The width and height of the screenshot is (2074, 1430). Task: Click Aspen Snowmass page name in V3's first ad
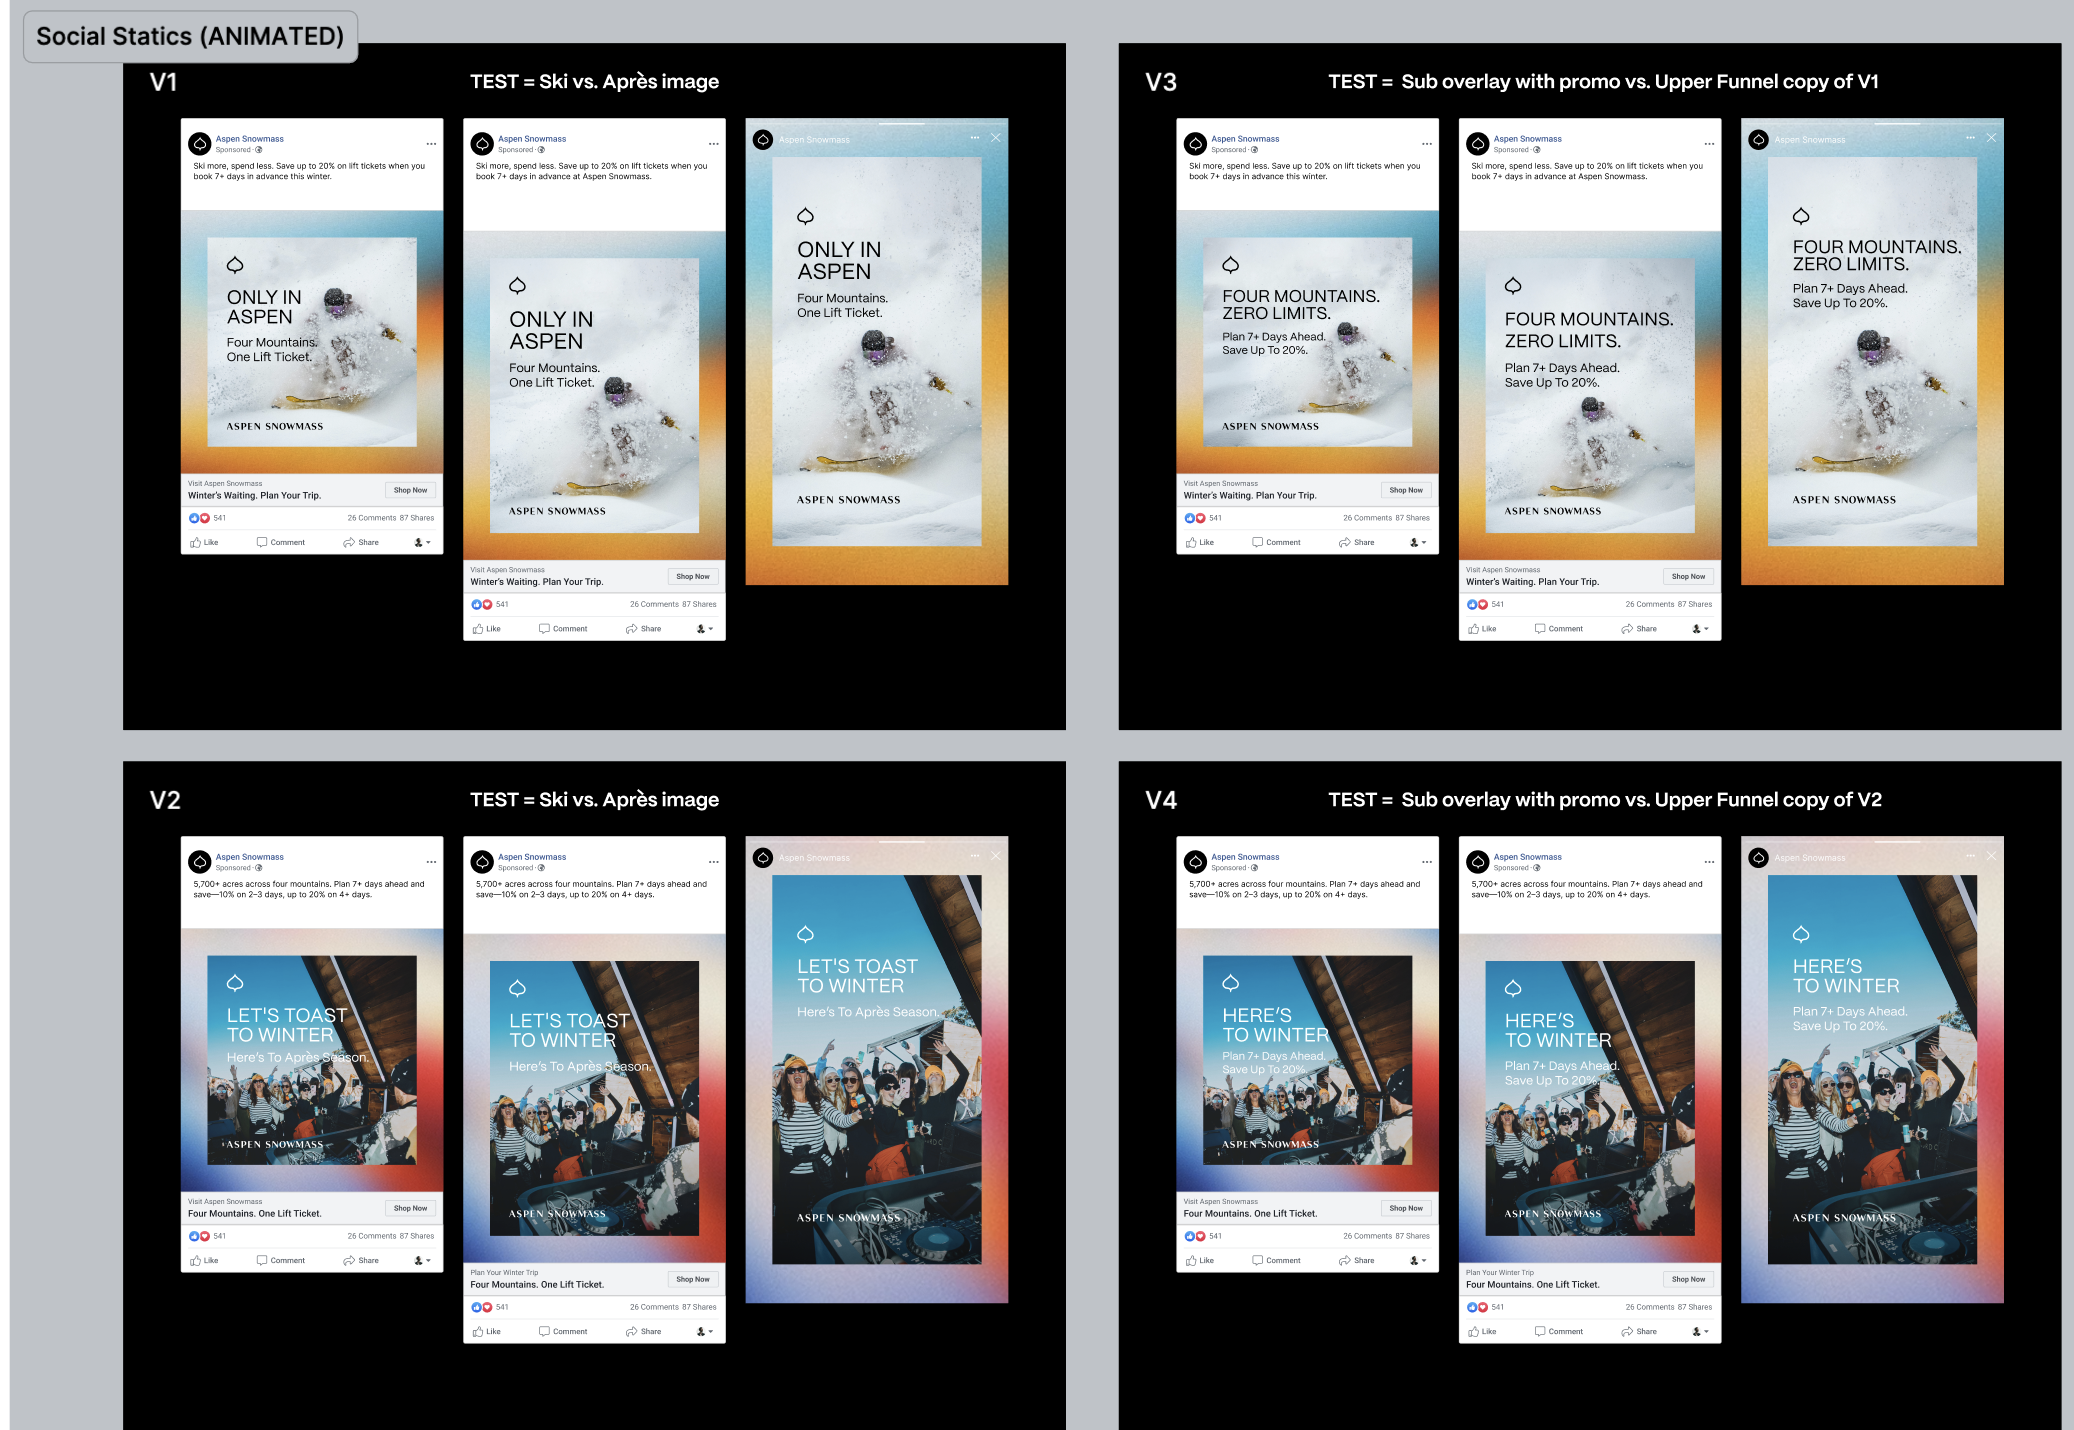point(1245,139)
